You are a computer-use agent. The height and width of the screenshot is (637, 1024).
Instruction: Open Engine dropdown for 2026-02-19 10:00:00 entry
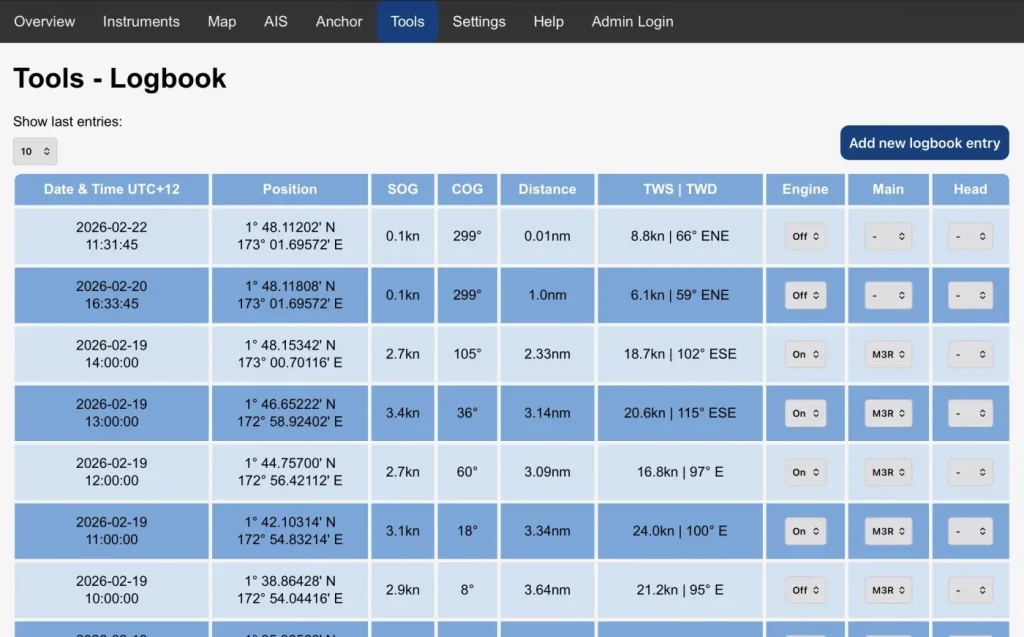click(805, 590)
